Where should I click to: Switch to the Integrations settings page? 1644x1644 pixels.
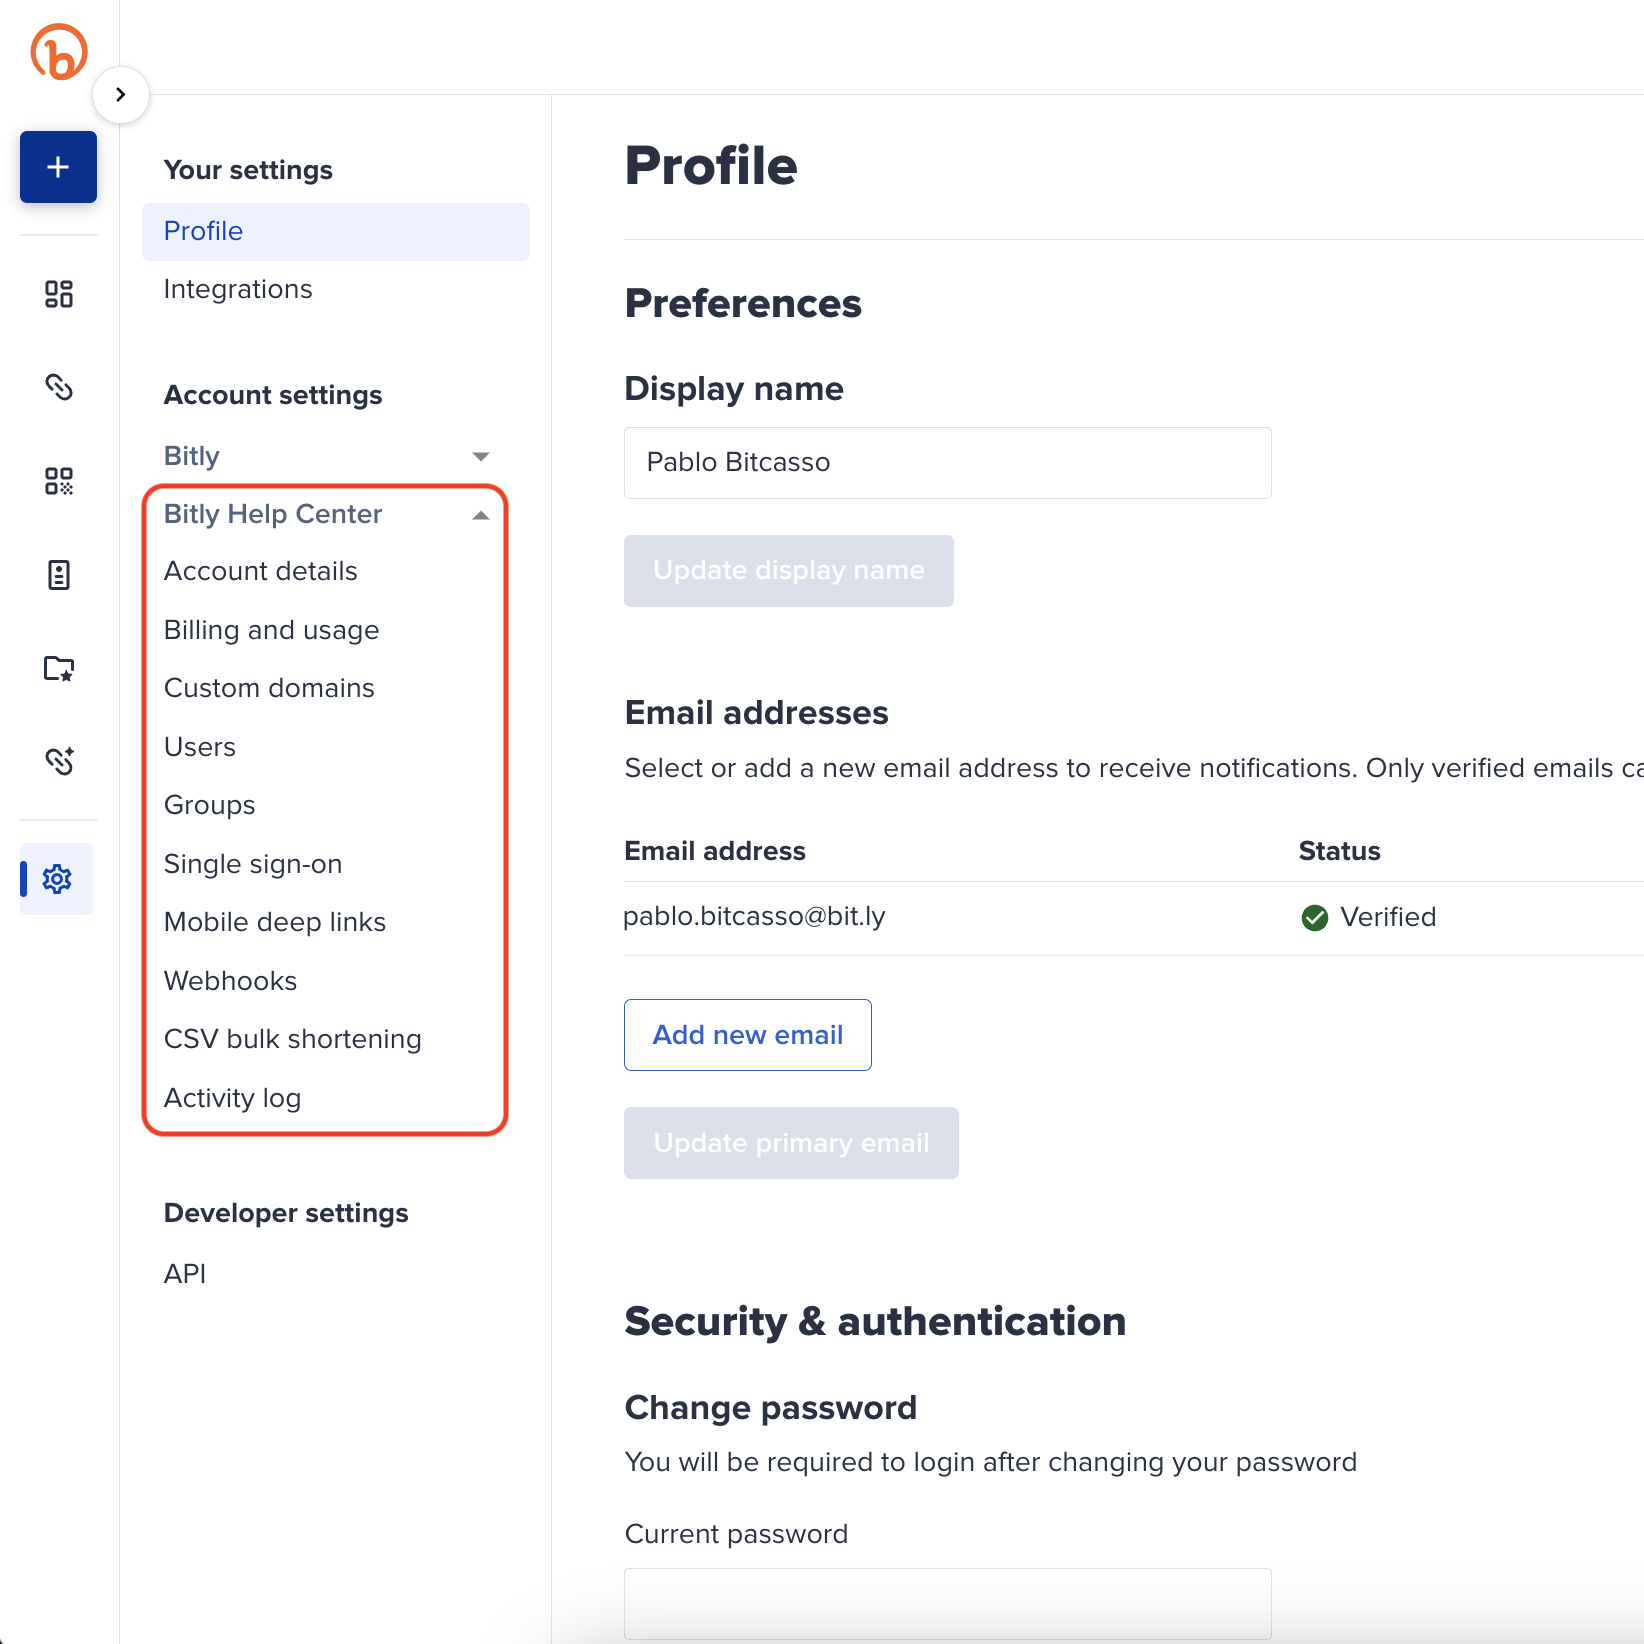point(237,289)
